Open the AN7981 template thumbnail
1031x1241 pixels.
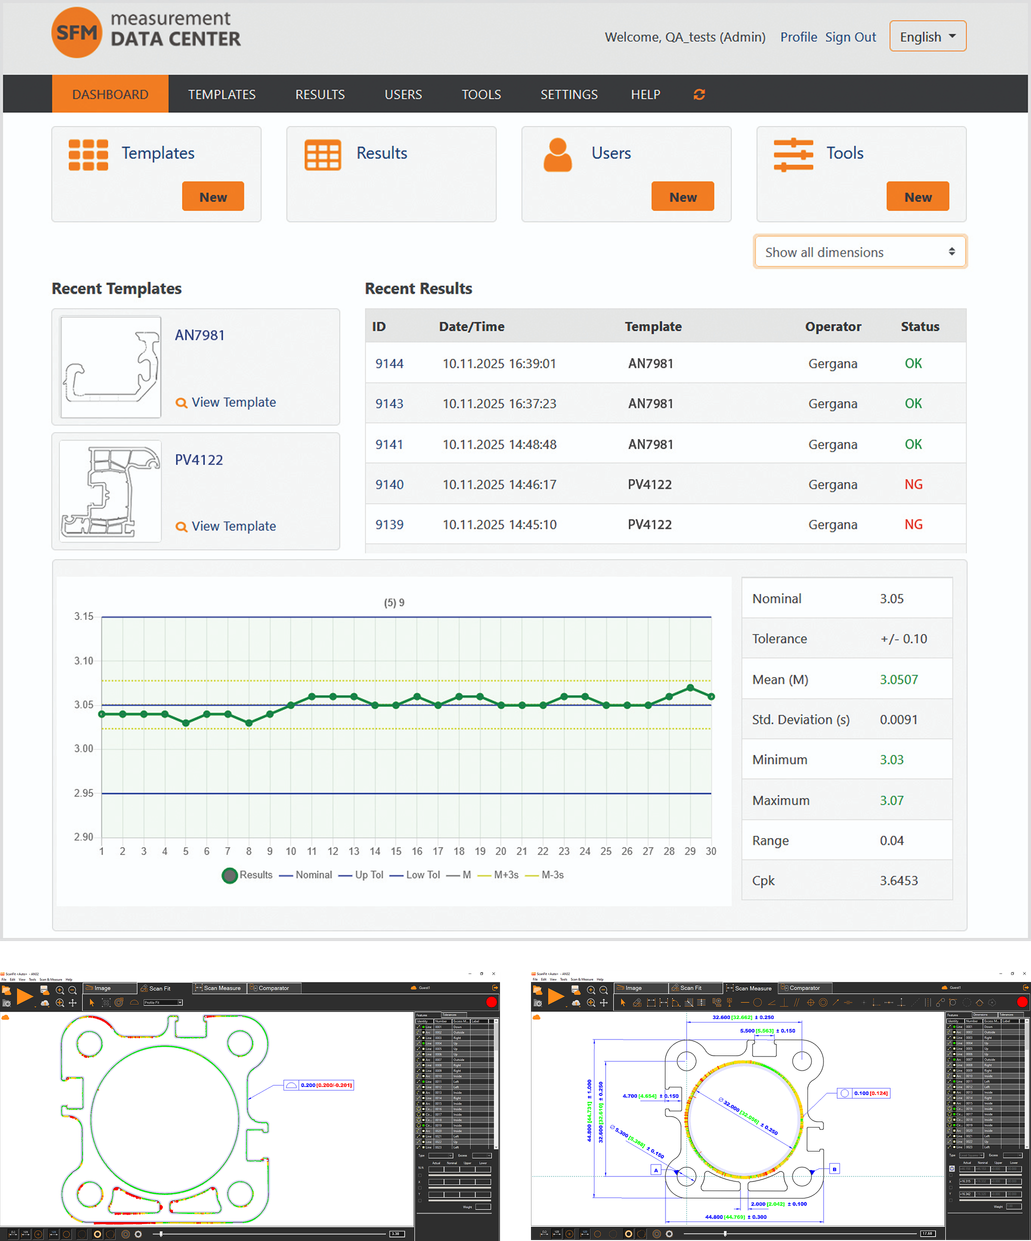(111, 367)
